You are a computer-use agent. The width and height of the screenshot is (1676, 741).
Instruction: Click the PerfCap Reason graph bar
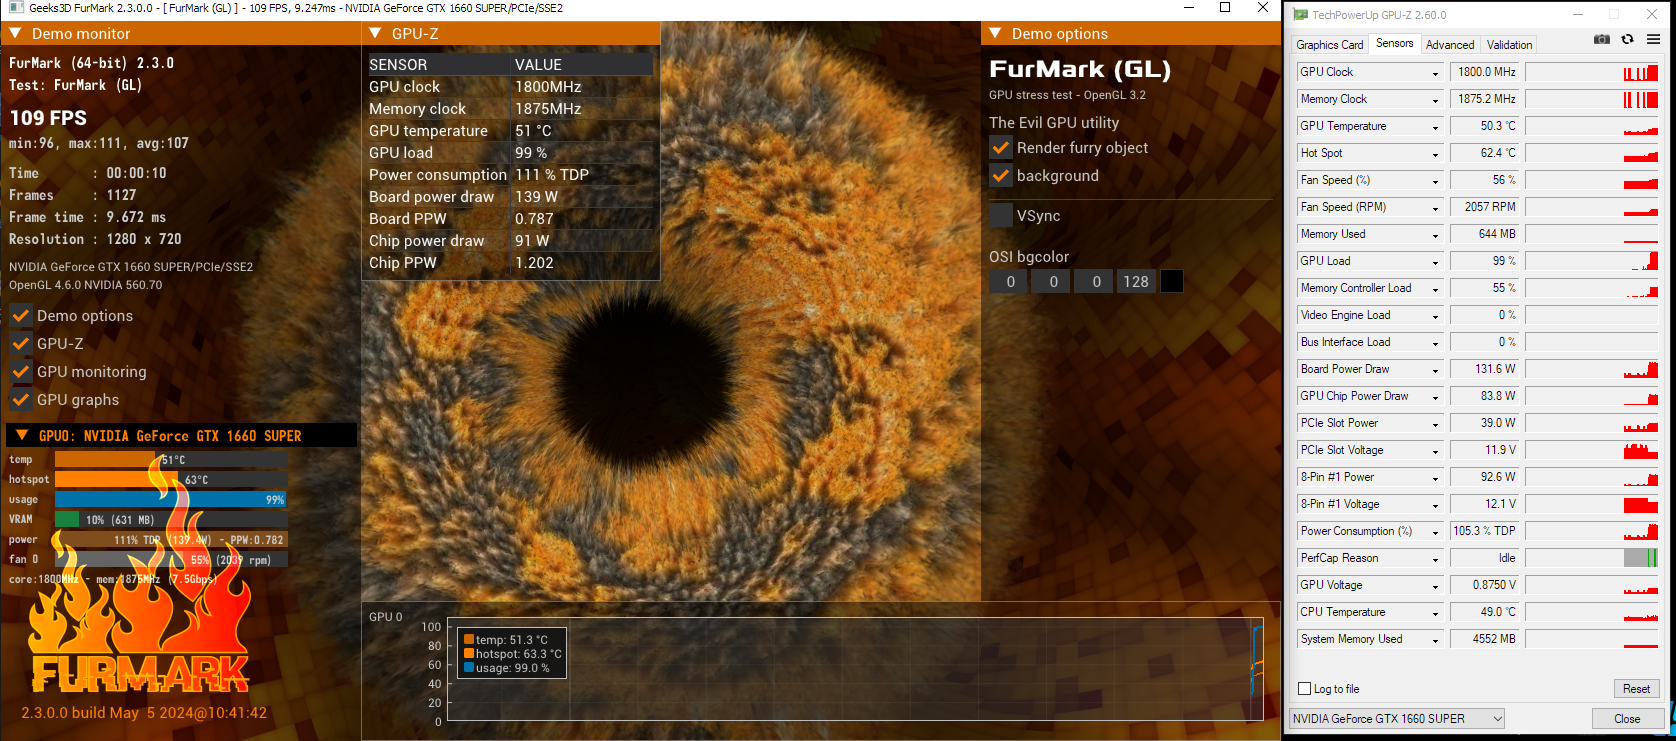click(1592, 558)
